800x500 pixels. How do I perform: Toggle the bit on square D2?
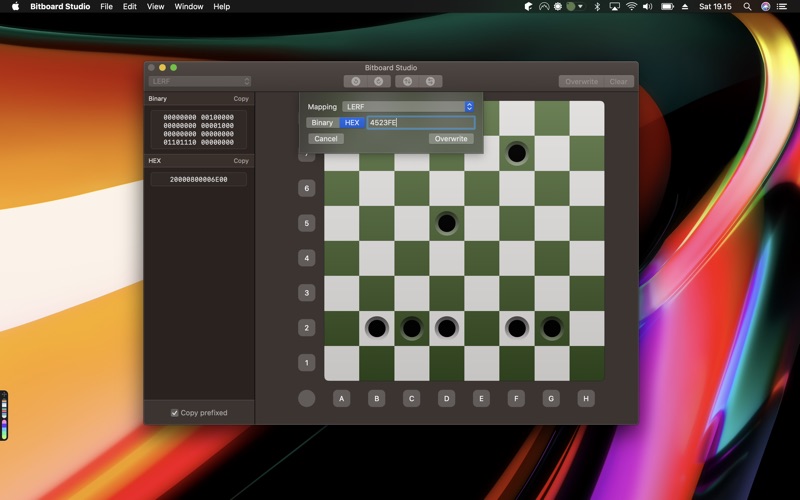click(x=447, y=328)
